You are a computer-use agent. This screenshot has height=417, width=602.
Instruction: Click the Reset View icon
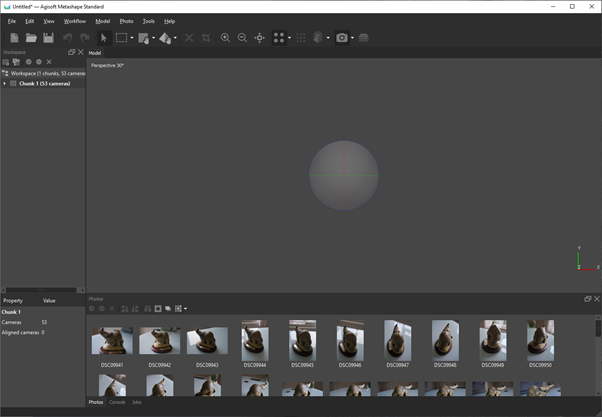tap(260, 38)
